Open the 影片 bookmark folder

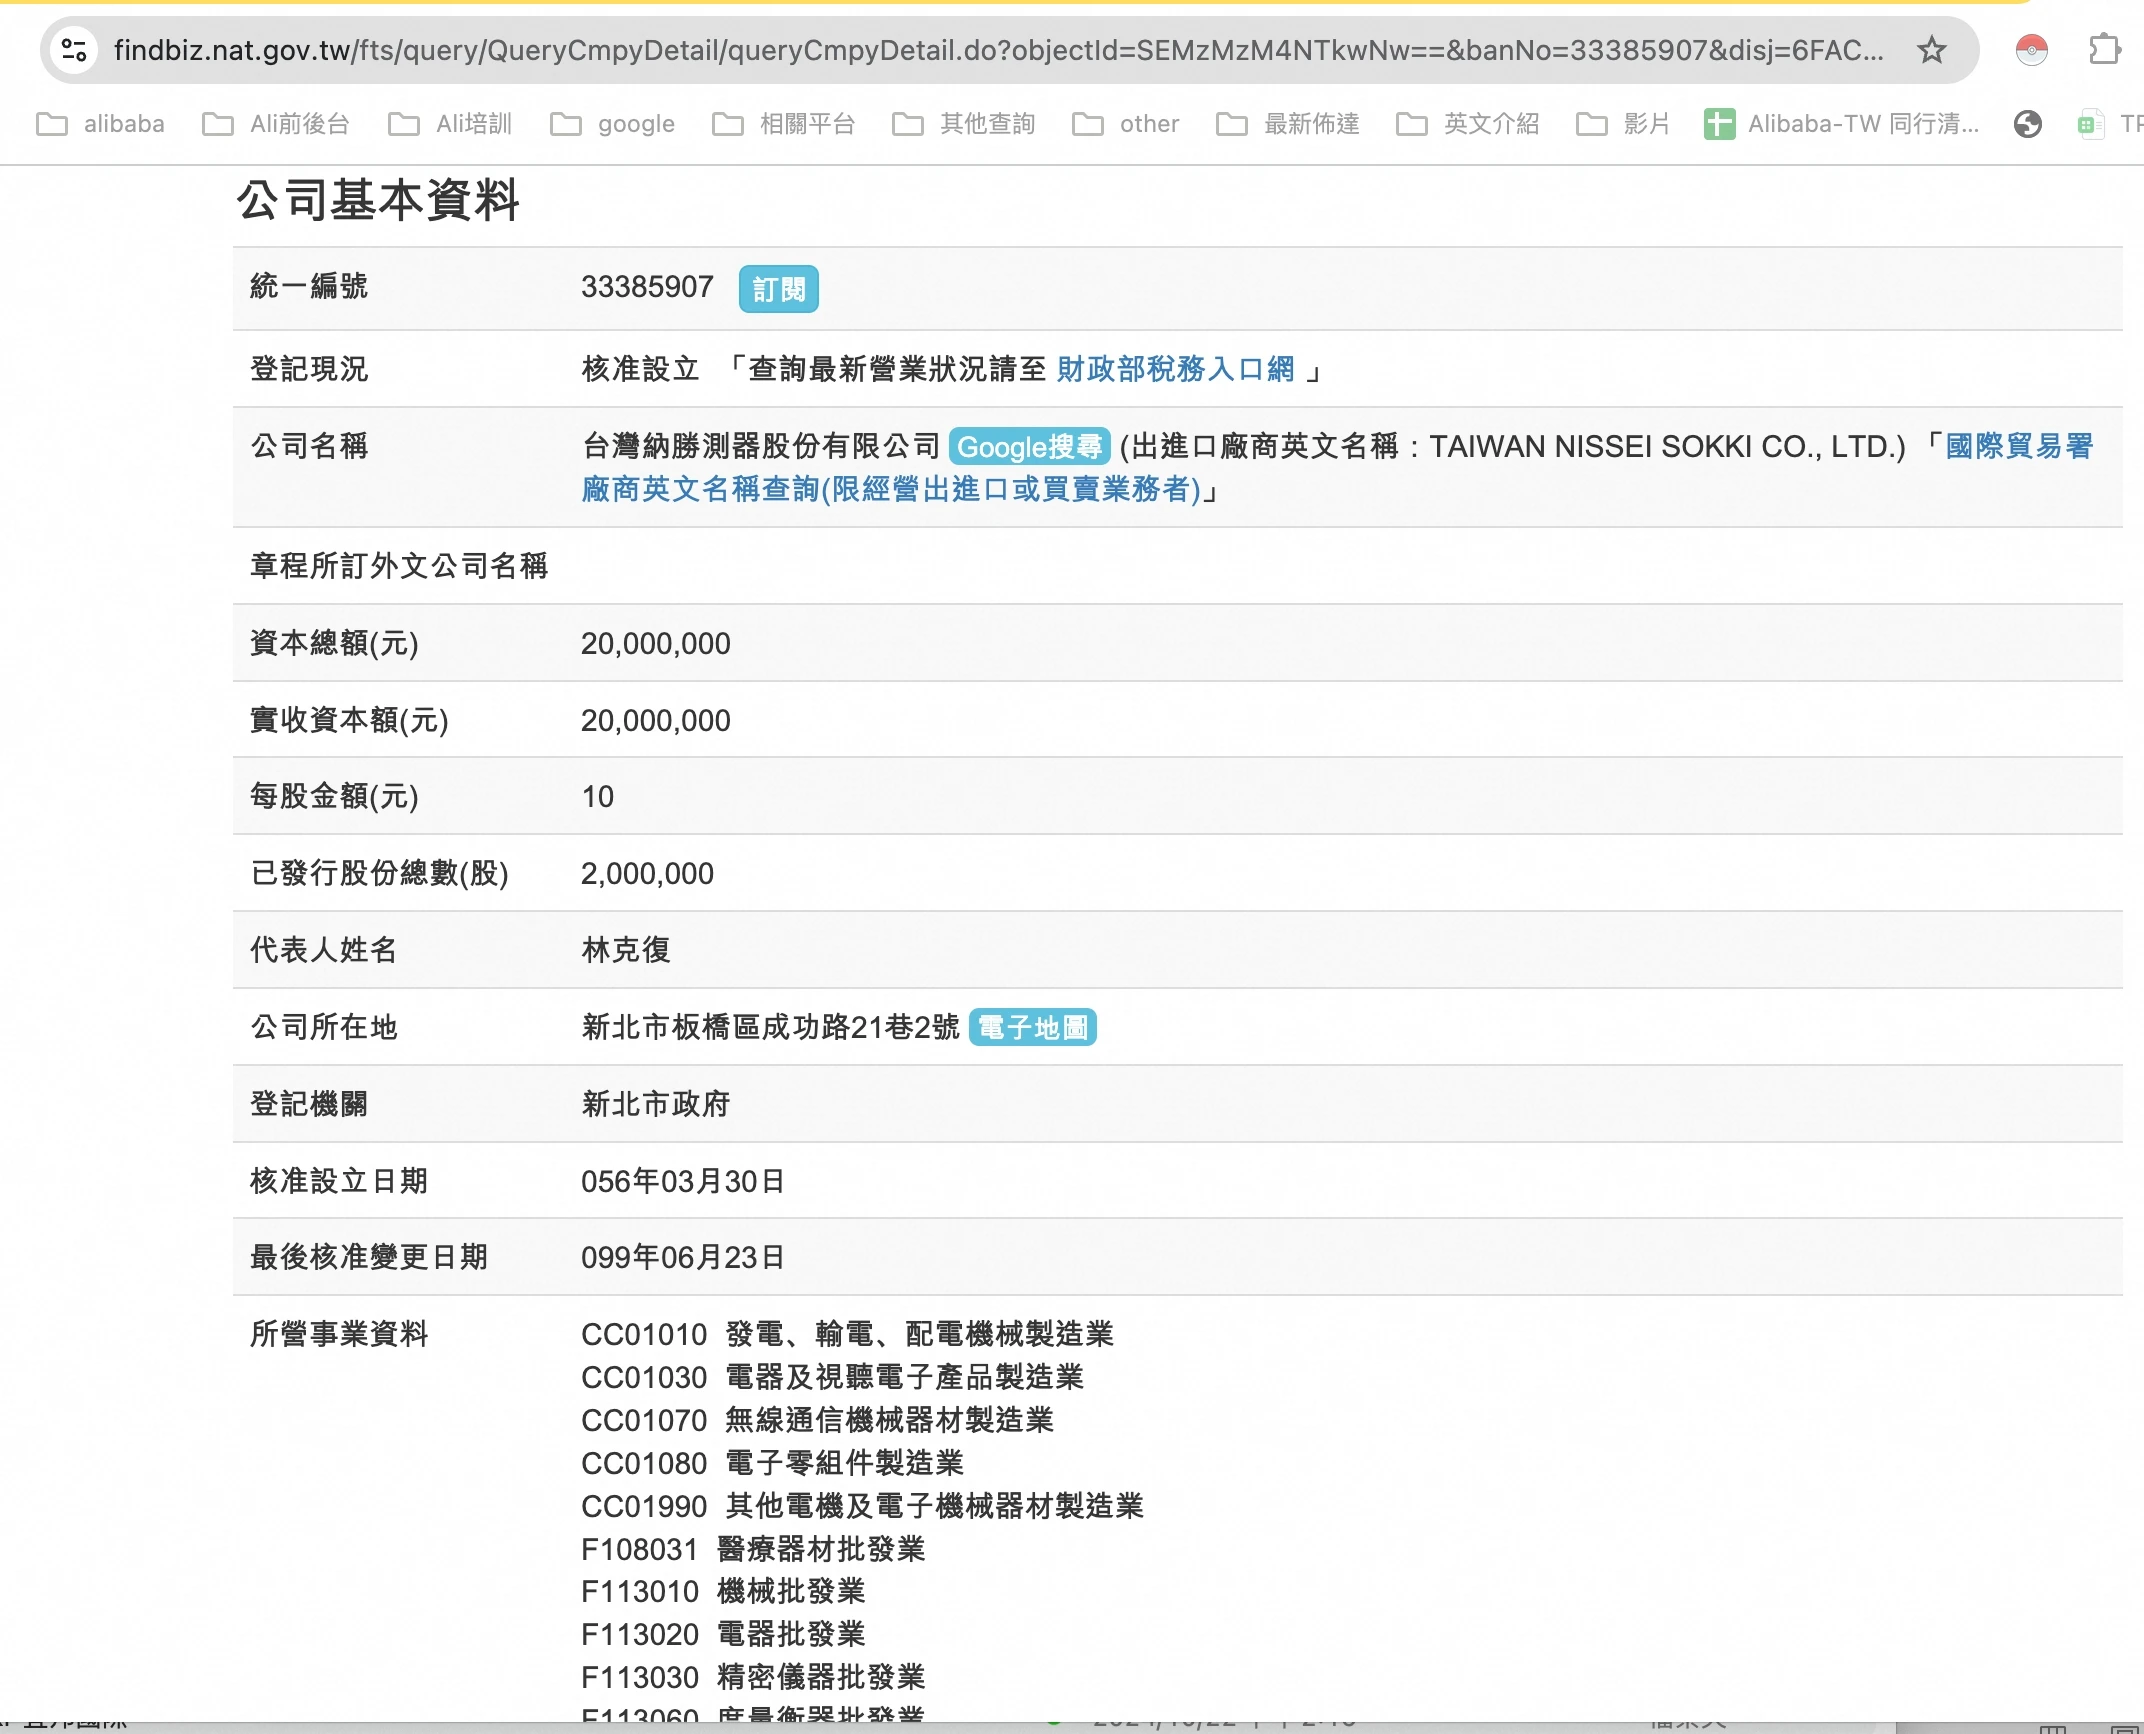(1624, 124)
